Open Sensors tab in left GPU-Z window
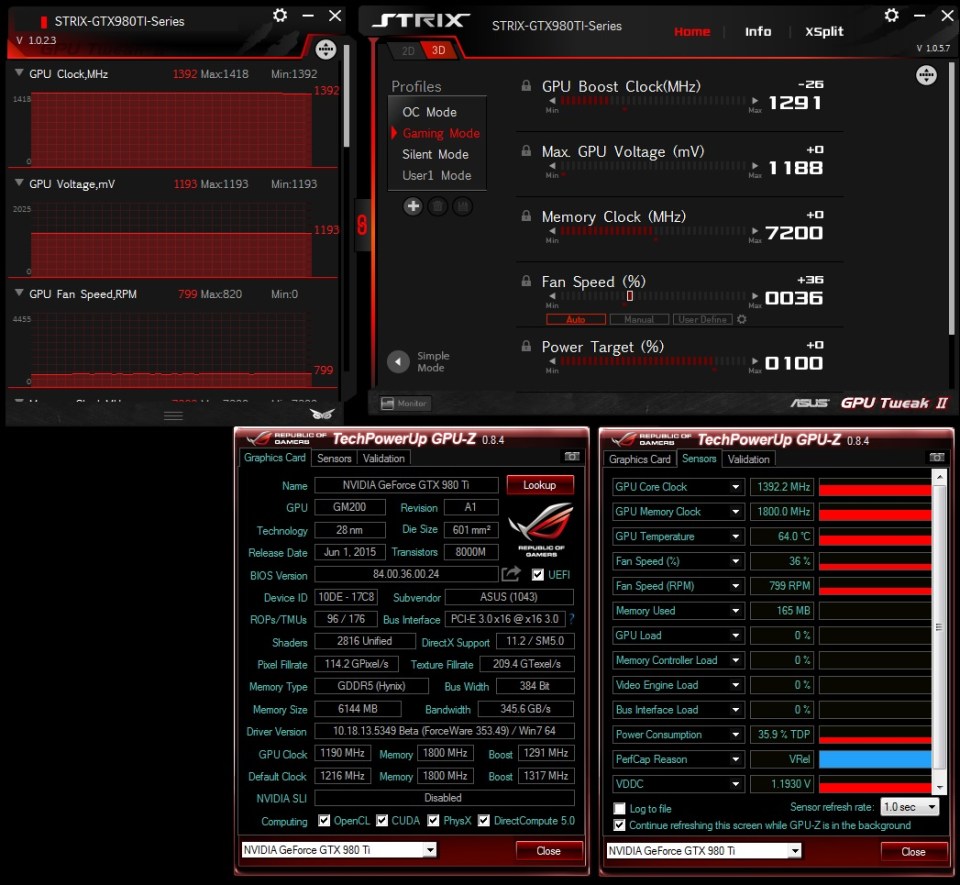This screenshot has width=960, height=885. pos(334,458)
